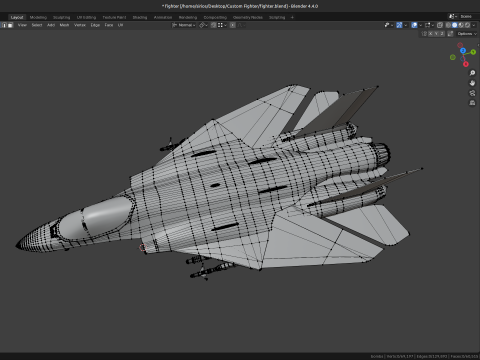Toggle the viewport gizmos button
This screenshot has width=480, height=360.
[x=399, y=25]
